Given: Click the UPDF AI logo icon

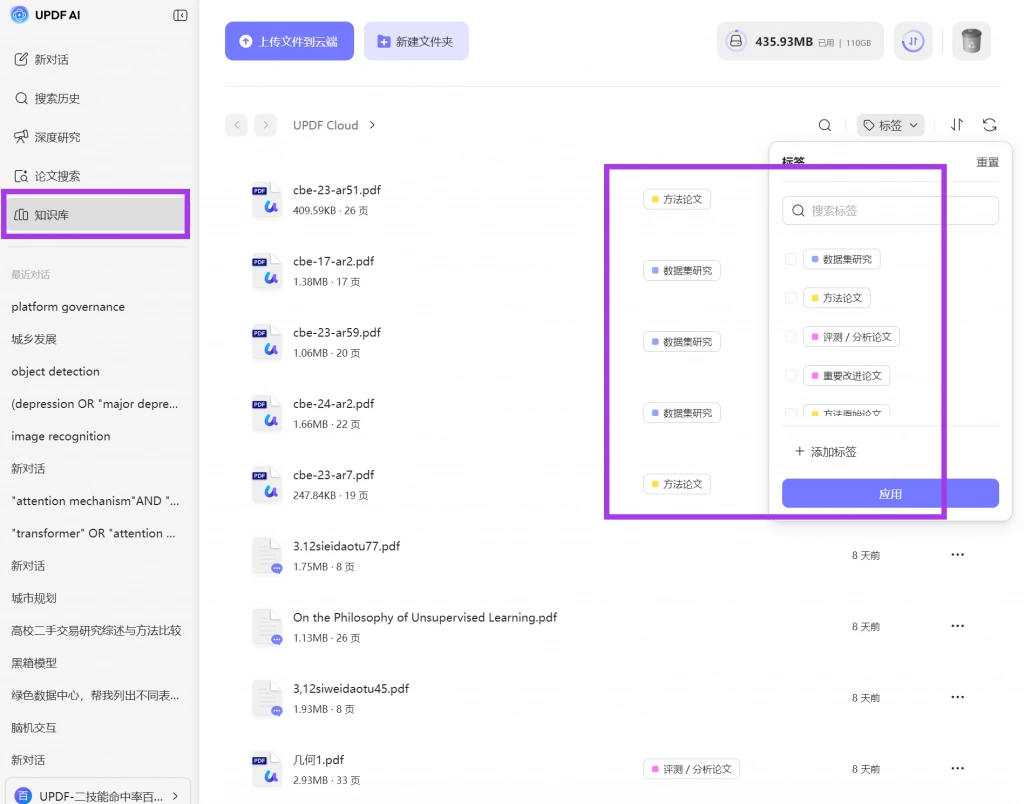Looking at the screenshot, I should tap(20, 14).
